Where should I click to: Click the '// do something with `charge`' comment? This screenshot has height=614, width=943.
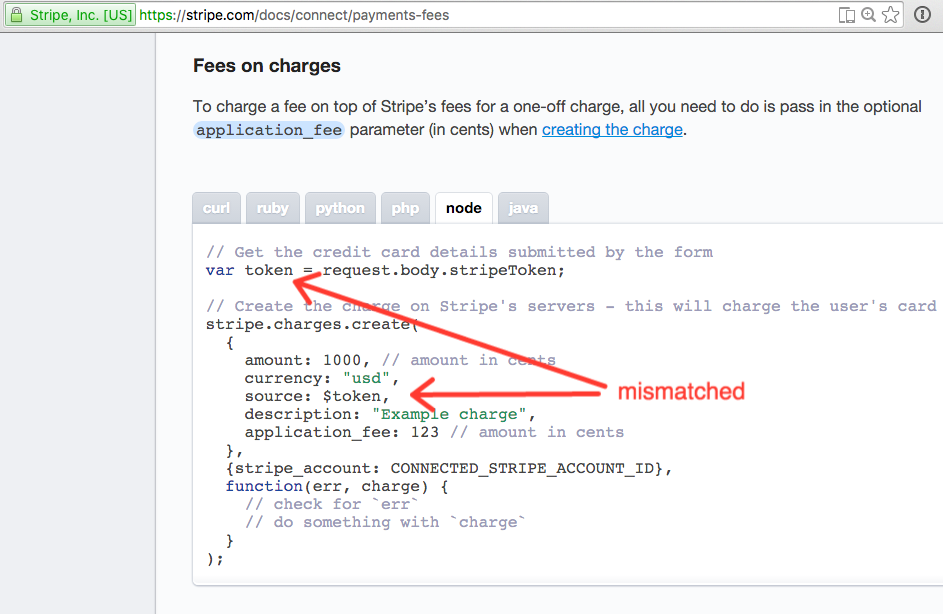coord(385,523)
